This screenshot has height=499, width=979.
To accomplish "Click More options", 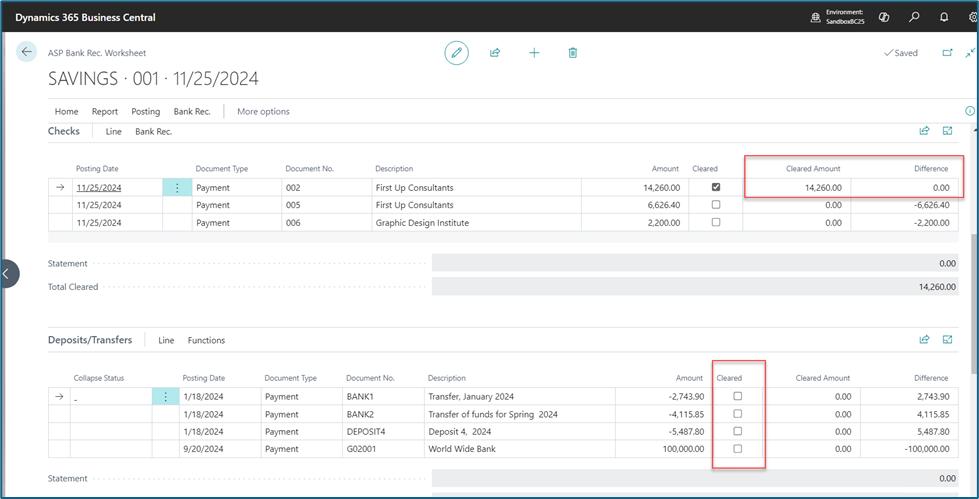I will (263, 112).
